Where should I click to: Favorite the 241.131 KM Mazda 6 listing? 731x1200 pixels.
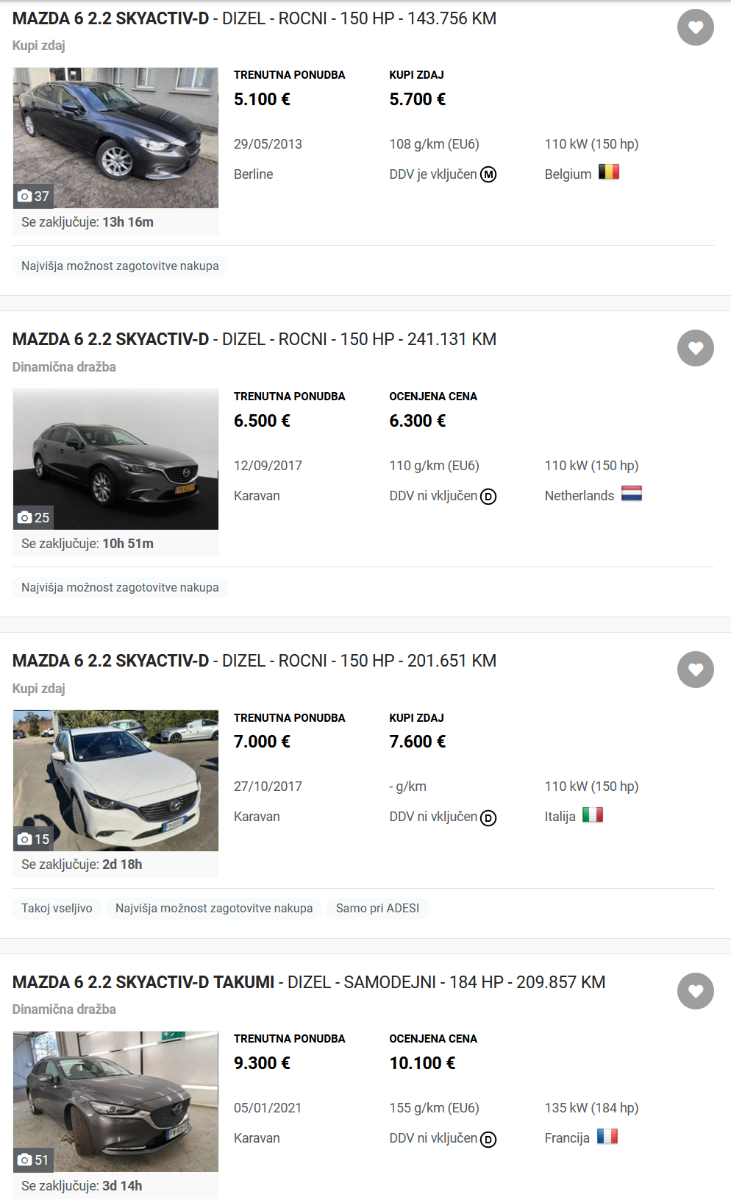point(696,348)
